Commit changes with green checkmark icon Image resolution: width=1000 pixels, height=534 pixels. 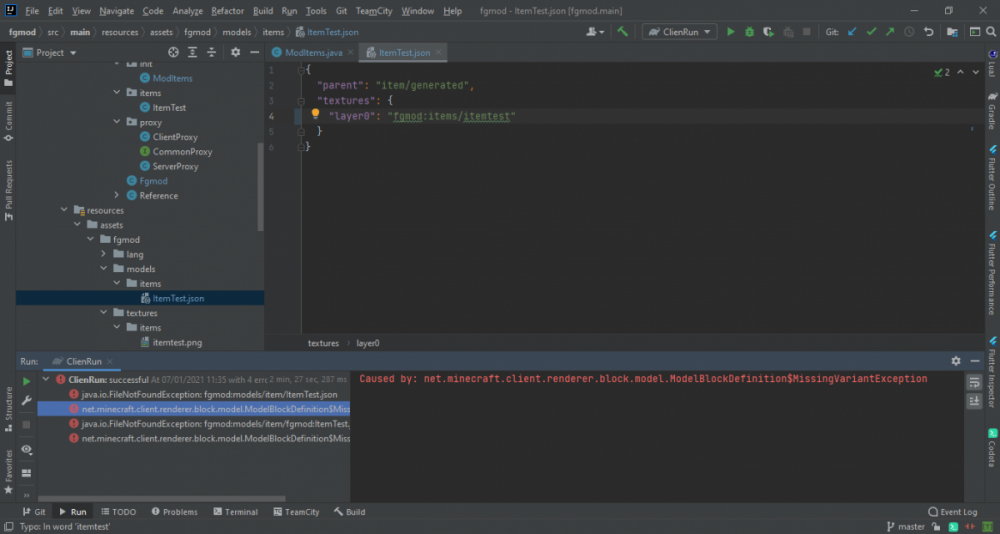871,31
